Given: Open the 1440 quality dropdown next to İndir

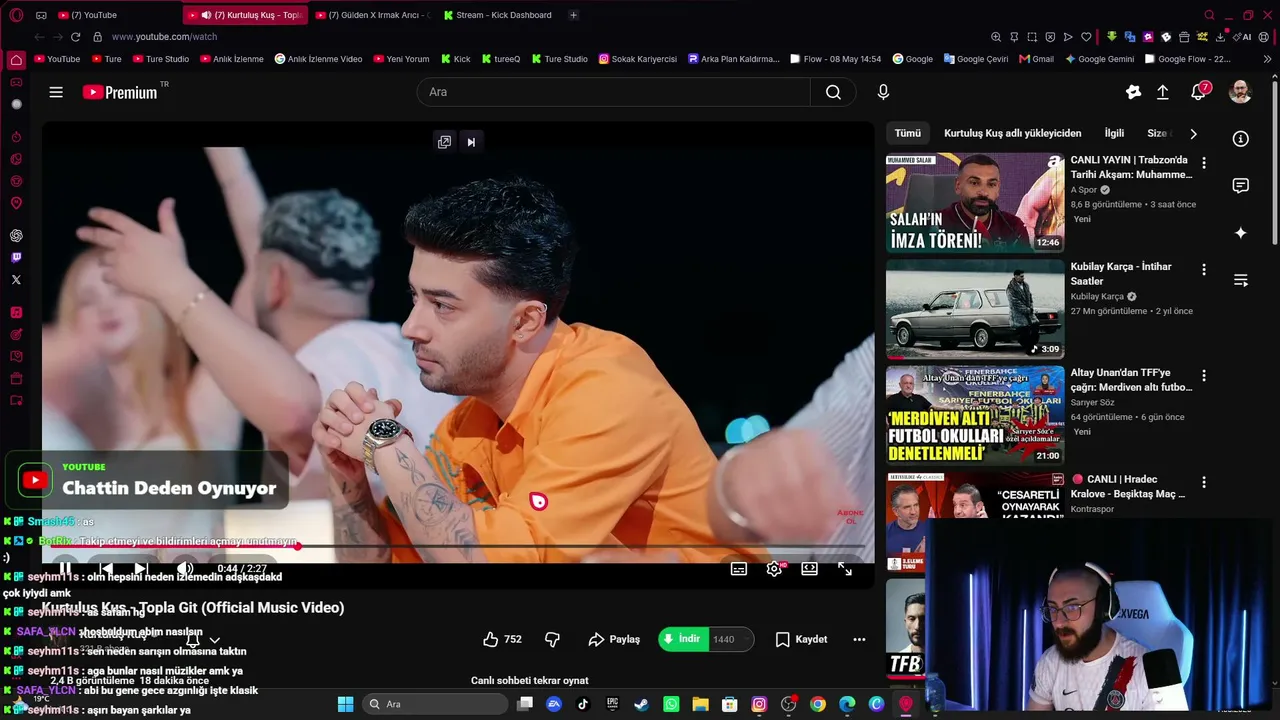Looking at the screenshot, I should (731, 639).
